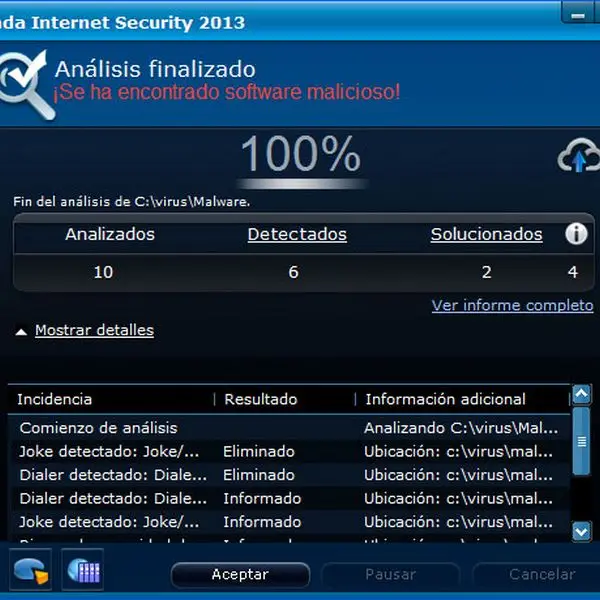The width and height of the screenshot is (600, 600).
Task: Click 'Fin del análisis de C:\virus\Malware.' text
Action: click(132, 201)
